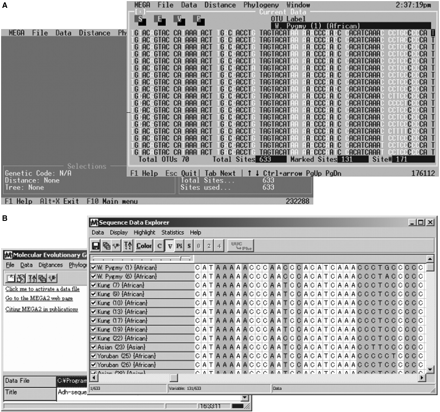Uncheck Kung (22) (African) sequence
440x412 pixels.
pyautogui.click(x=94, y=338)
